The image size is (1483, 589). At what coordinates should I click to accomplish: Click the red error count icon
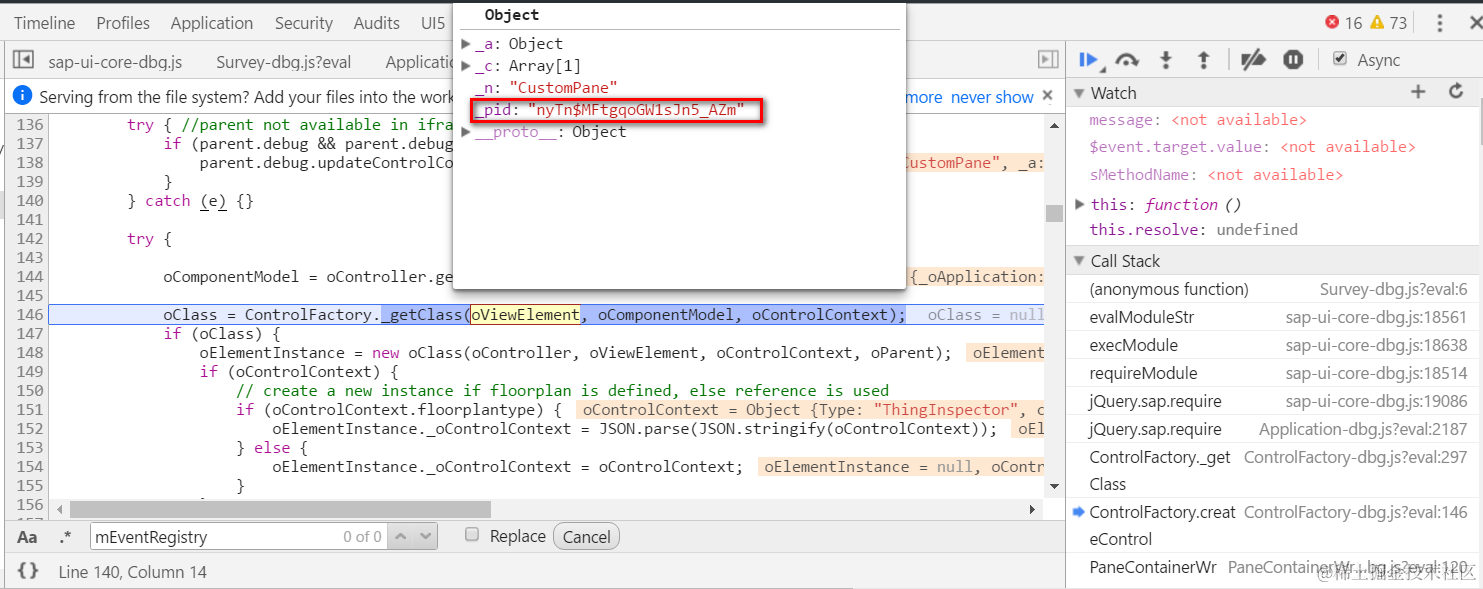(x=1331, y=22)
